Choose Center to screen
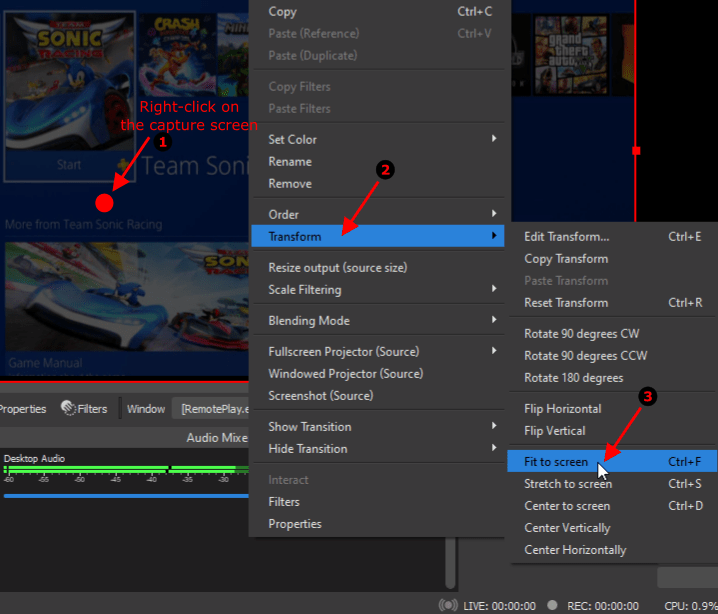 coord(612,506)
